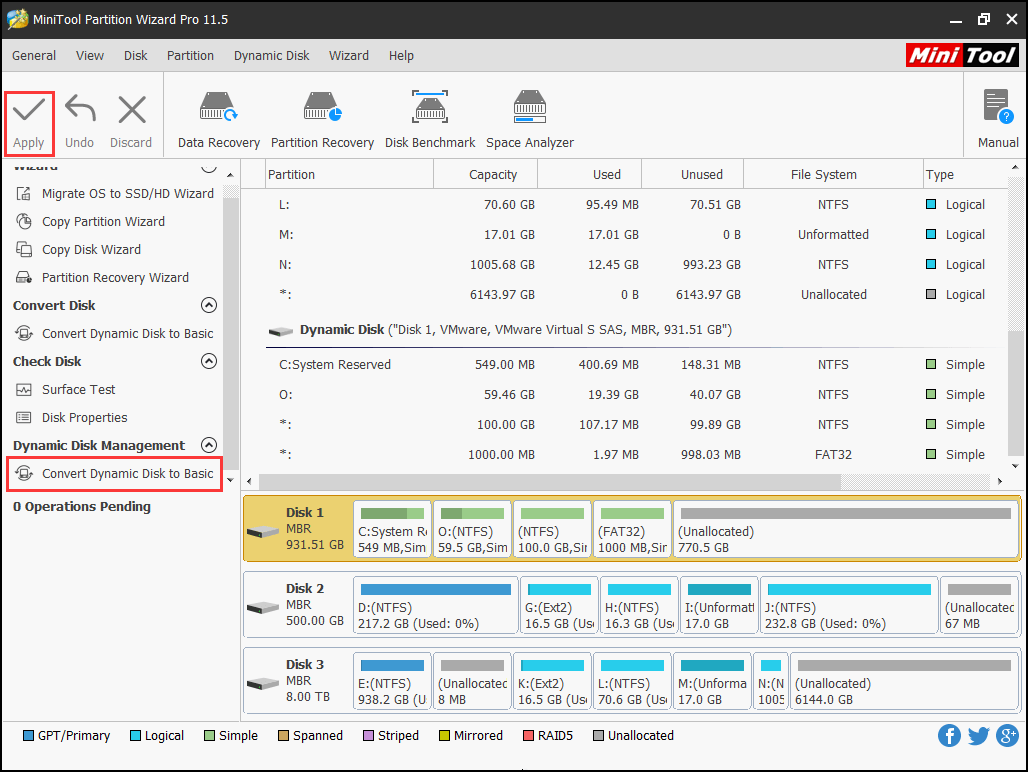Click Convert Dynamic Disk to Basic under Dynamic Disk Management
This screenshot has width=1028, height=772.
[115, 474]
